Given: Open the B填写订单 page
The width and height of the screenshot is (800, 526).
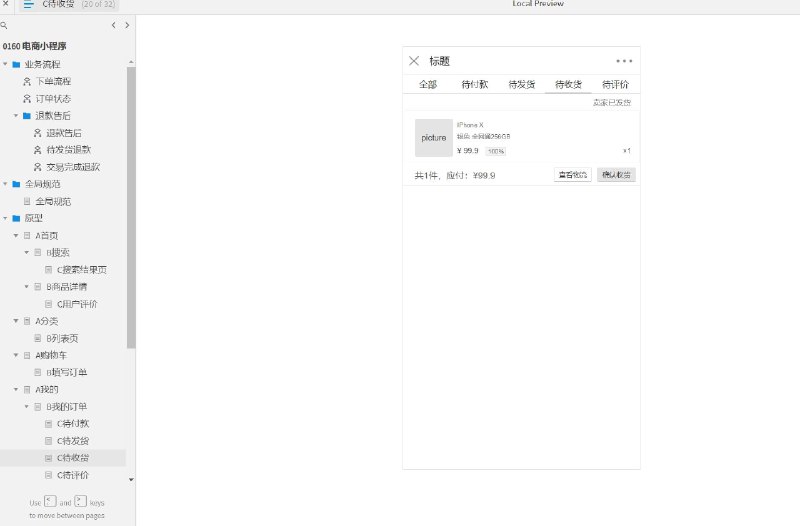Looking at the screenshot, I should (x=67, y=372).
